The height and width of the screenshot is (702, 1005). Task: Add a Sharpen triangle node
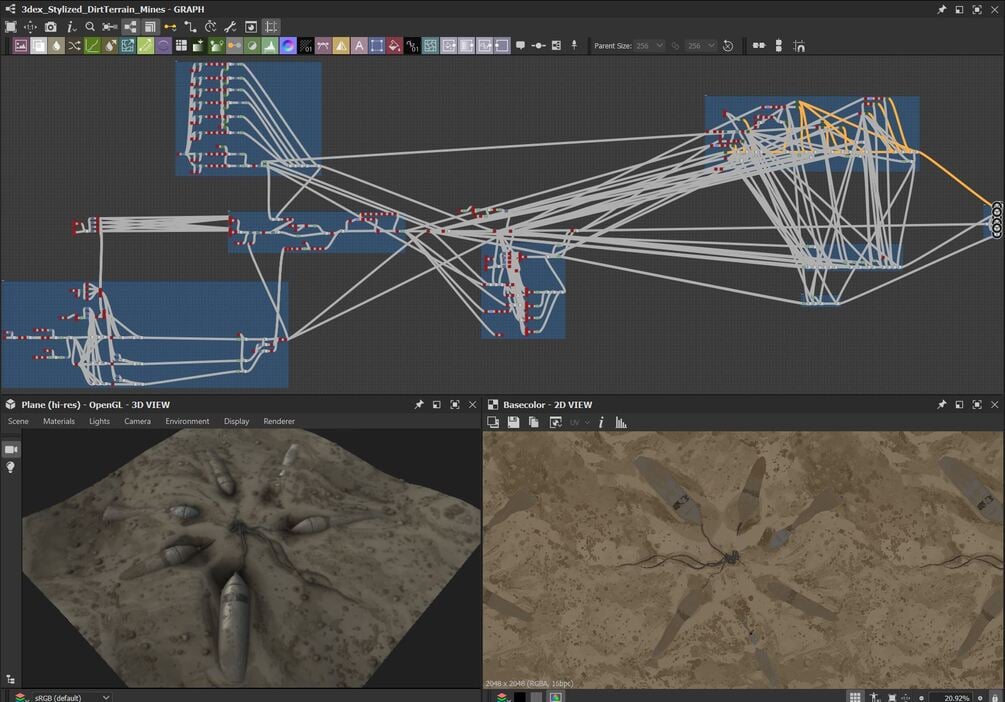pos(341,46)
